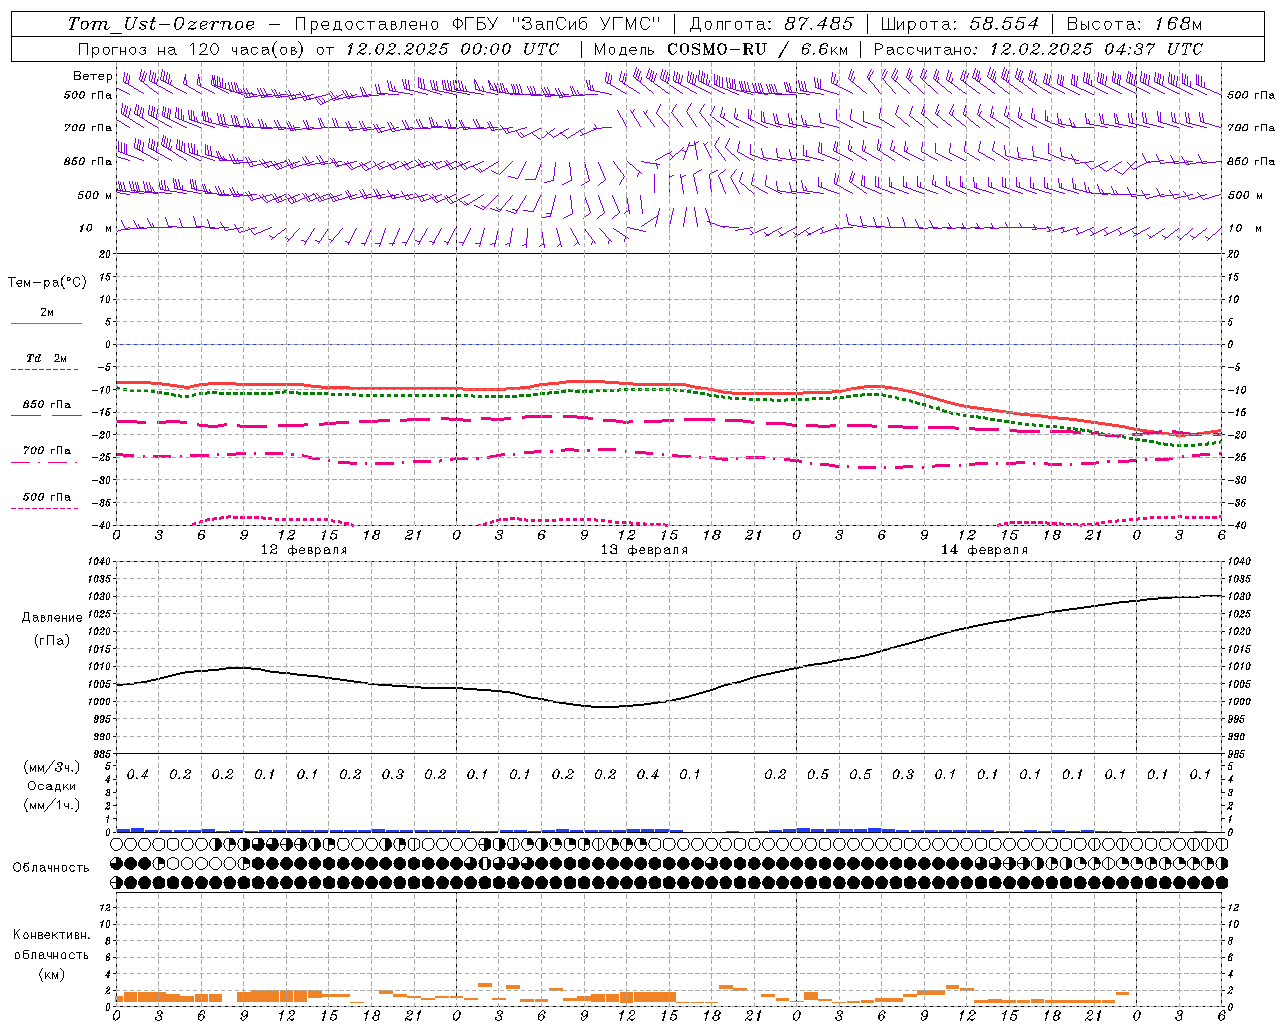The width and height of the screenshot is (1280, 1024).
Task: Click the 'Ветер' wind panel label
Action: point(93,76)
